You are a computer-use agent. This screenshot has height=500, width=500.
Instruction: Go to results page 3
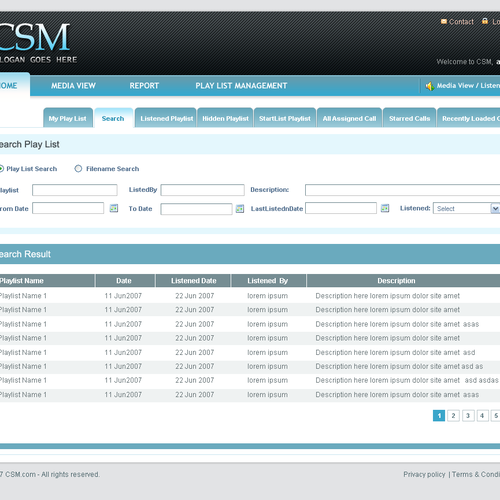468,416
